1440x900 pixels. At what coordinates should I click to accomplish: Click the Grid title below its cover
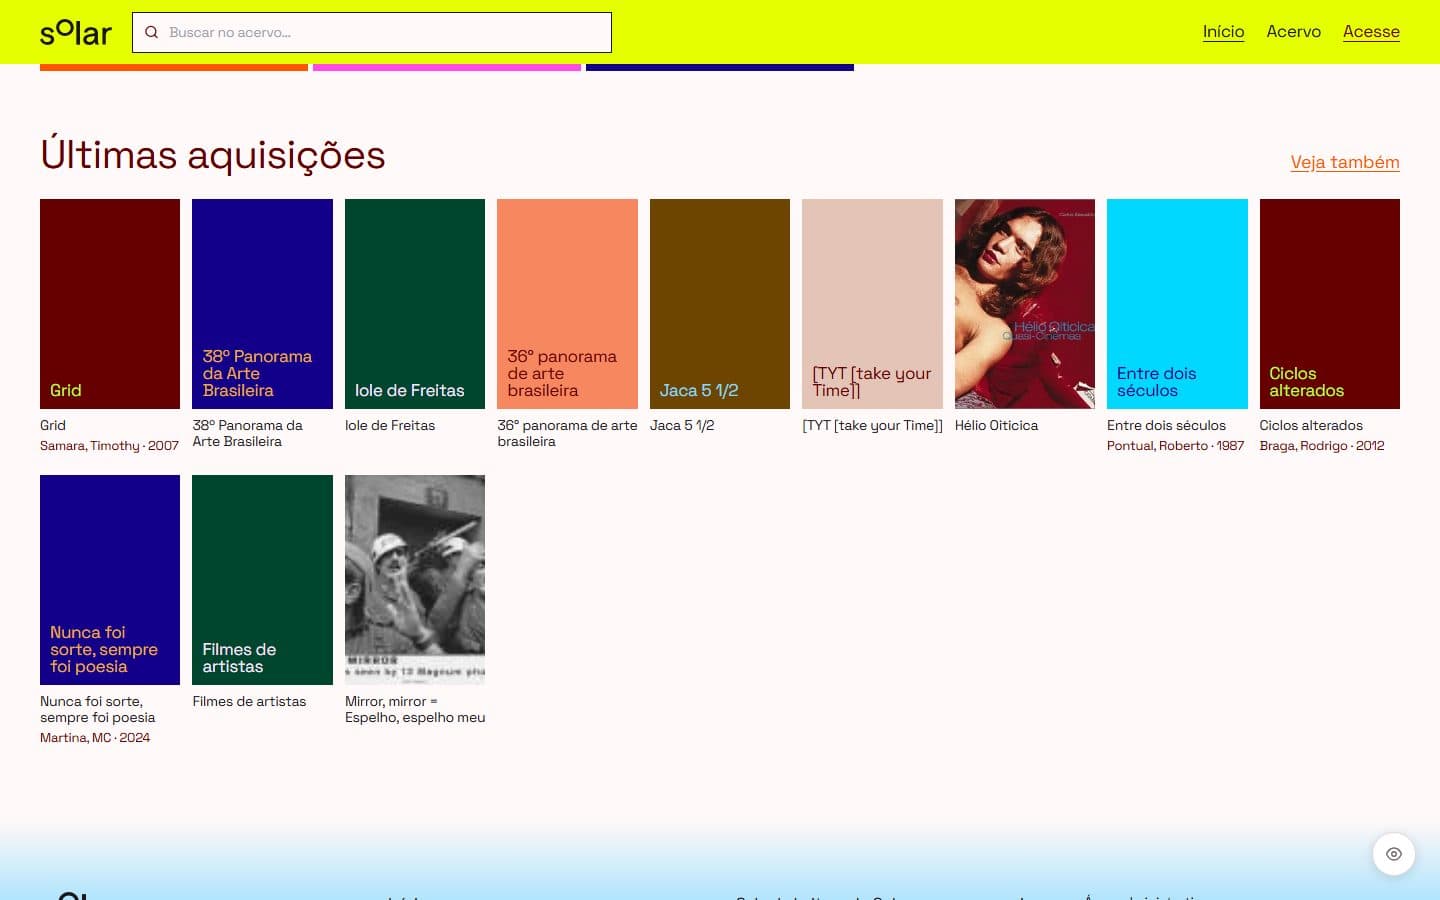click(53, 425)
